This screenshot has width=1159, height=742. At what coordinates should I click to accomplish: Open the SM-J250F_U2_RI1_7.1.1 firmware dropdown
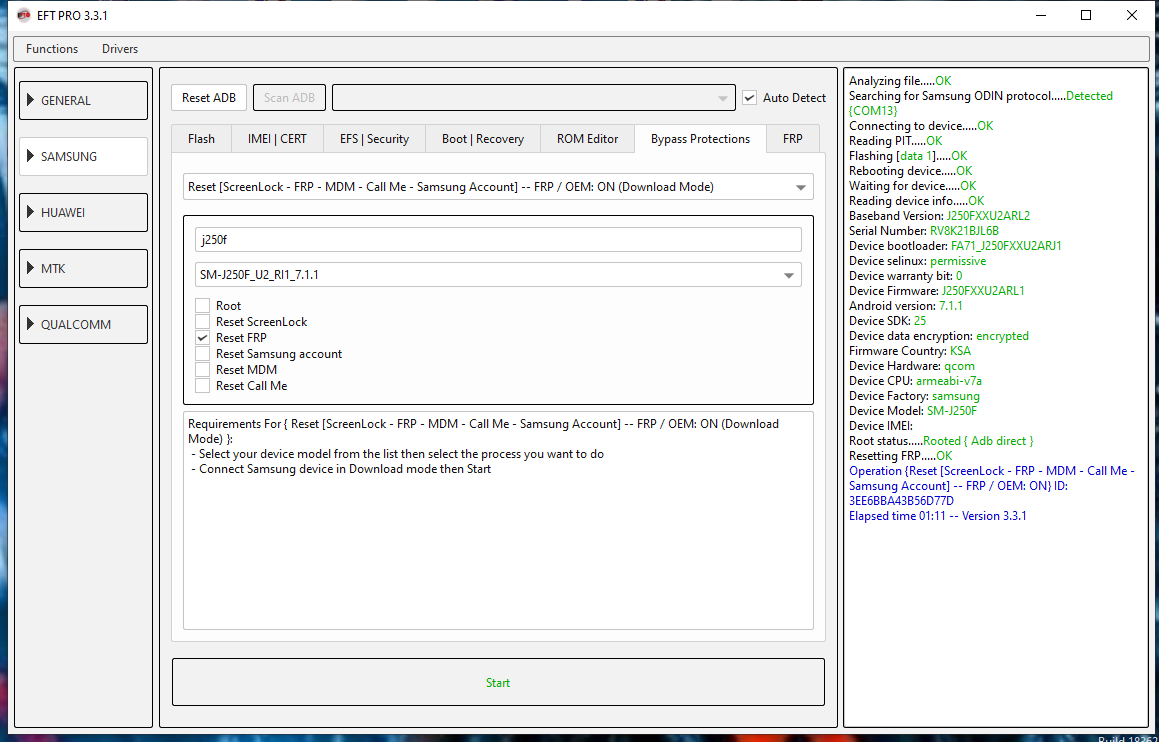click(498, 275)
